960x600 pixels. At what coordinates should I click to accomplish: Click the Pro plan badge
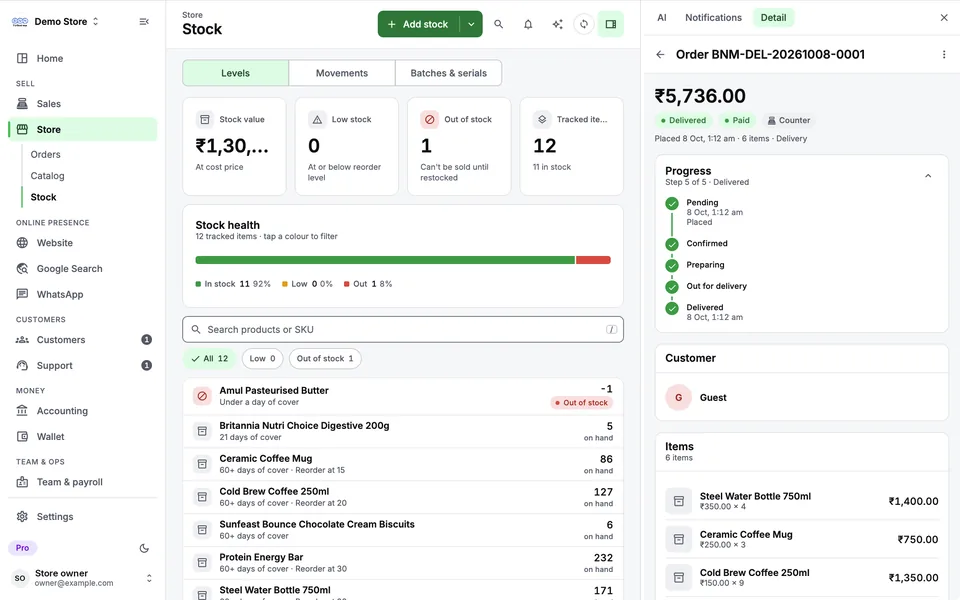(23, 548)
